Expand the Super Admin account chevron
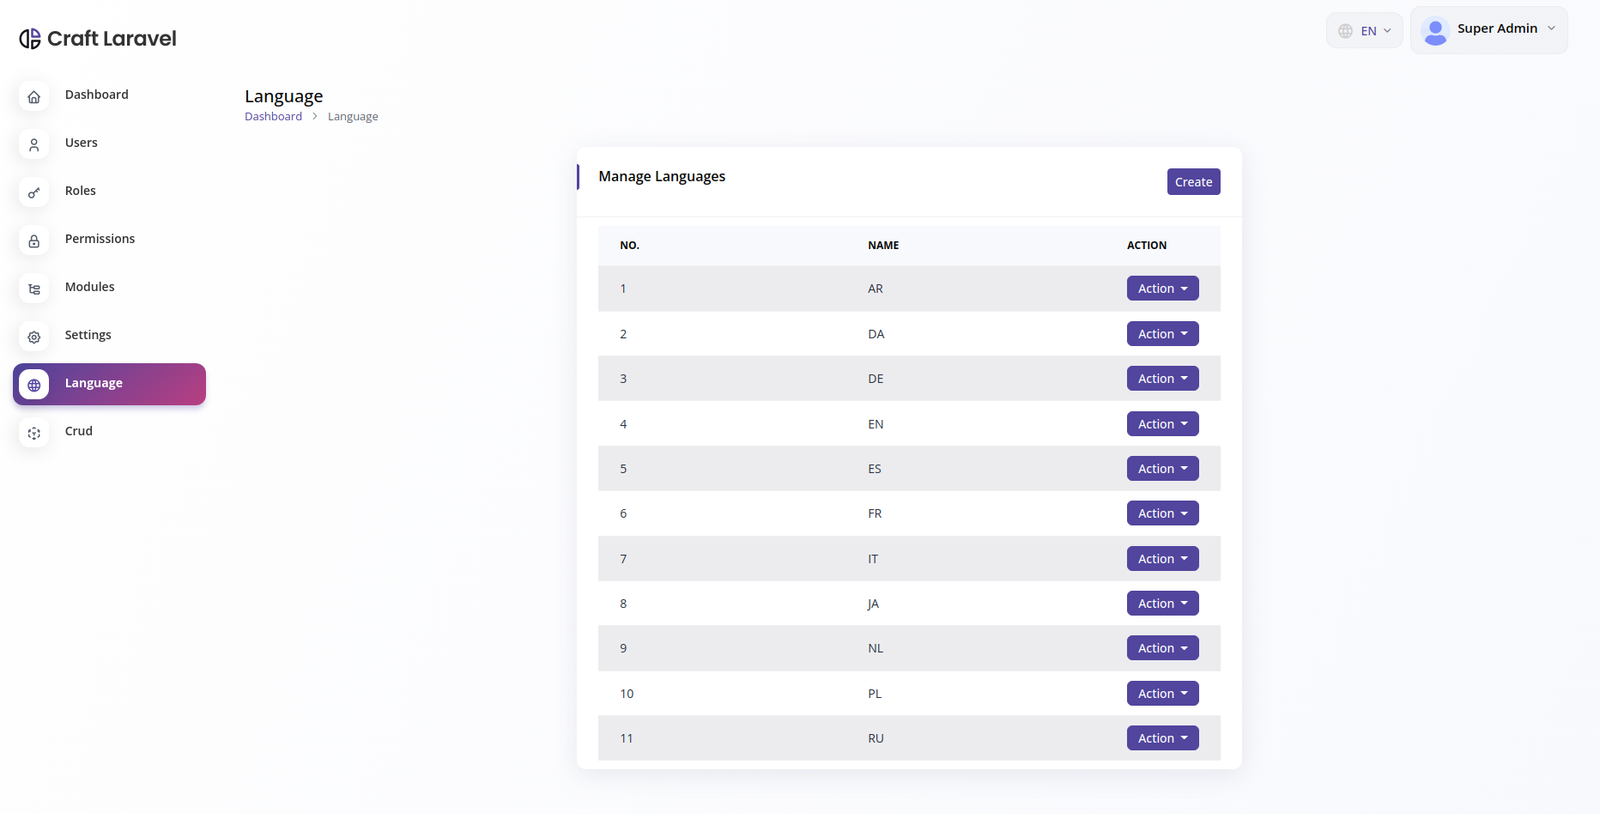The width and height of the screenshot is (1600, 814). (1551, 29)
